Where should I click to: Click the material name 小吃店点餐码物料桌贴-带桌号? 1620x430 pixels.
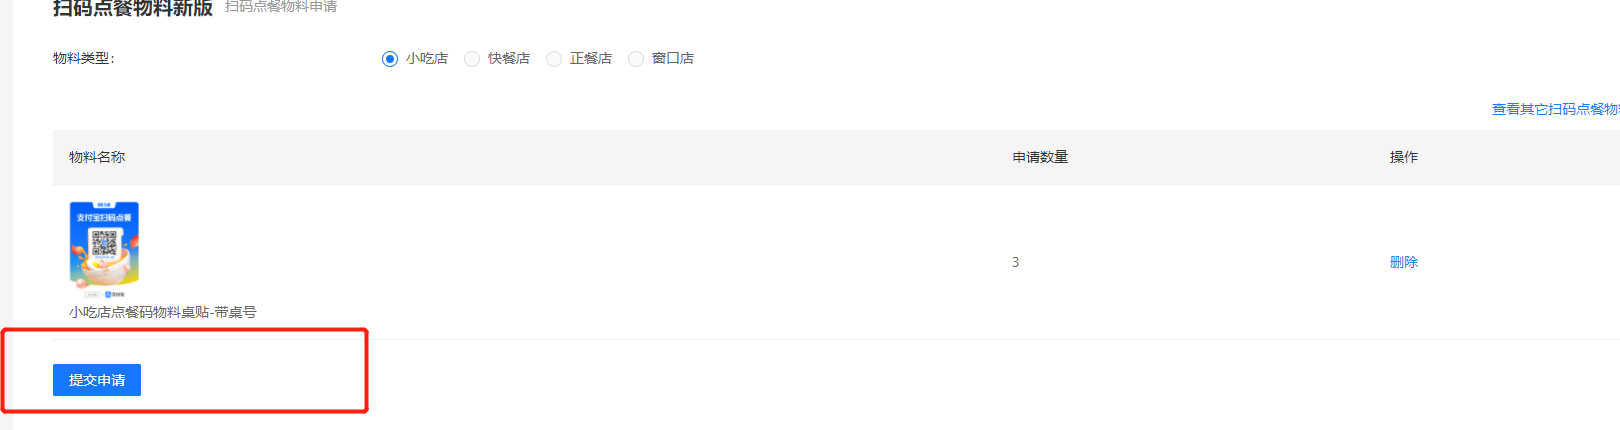pos(162,312)
